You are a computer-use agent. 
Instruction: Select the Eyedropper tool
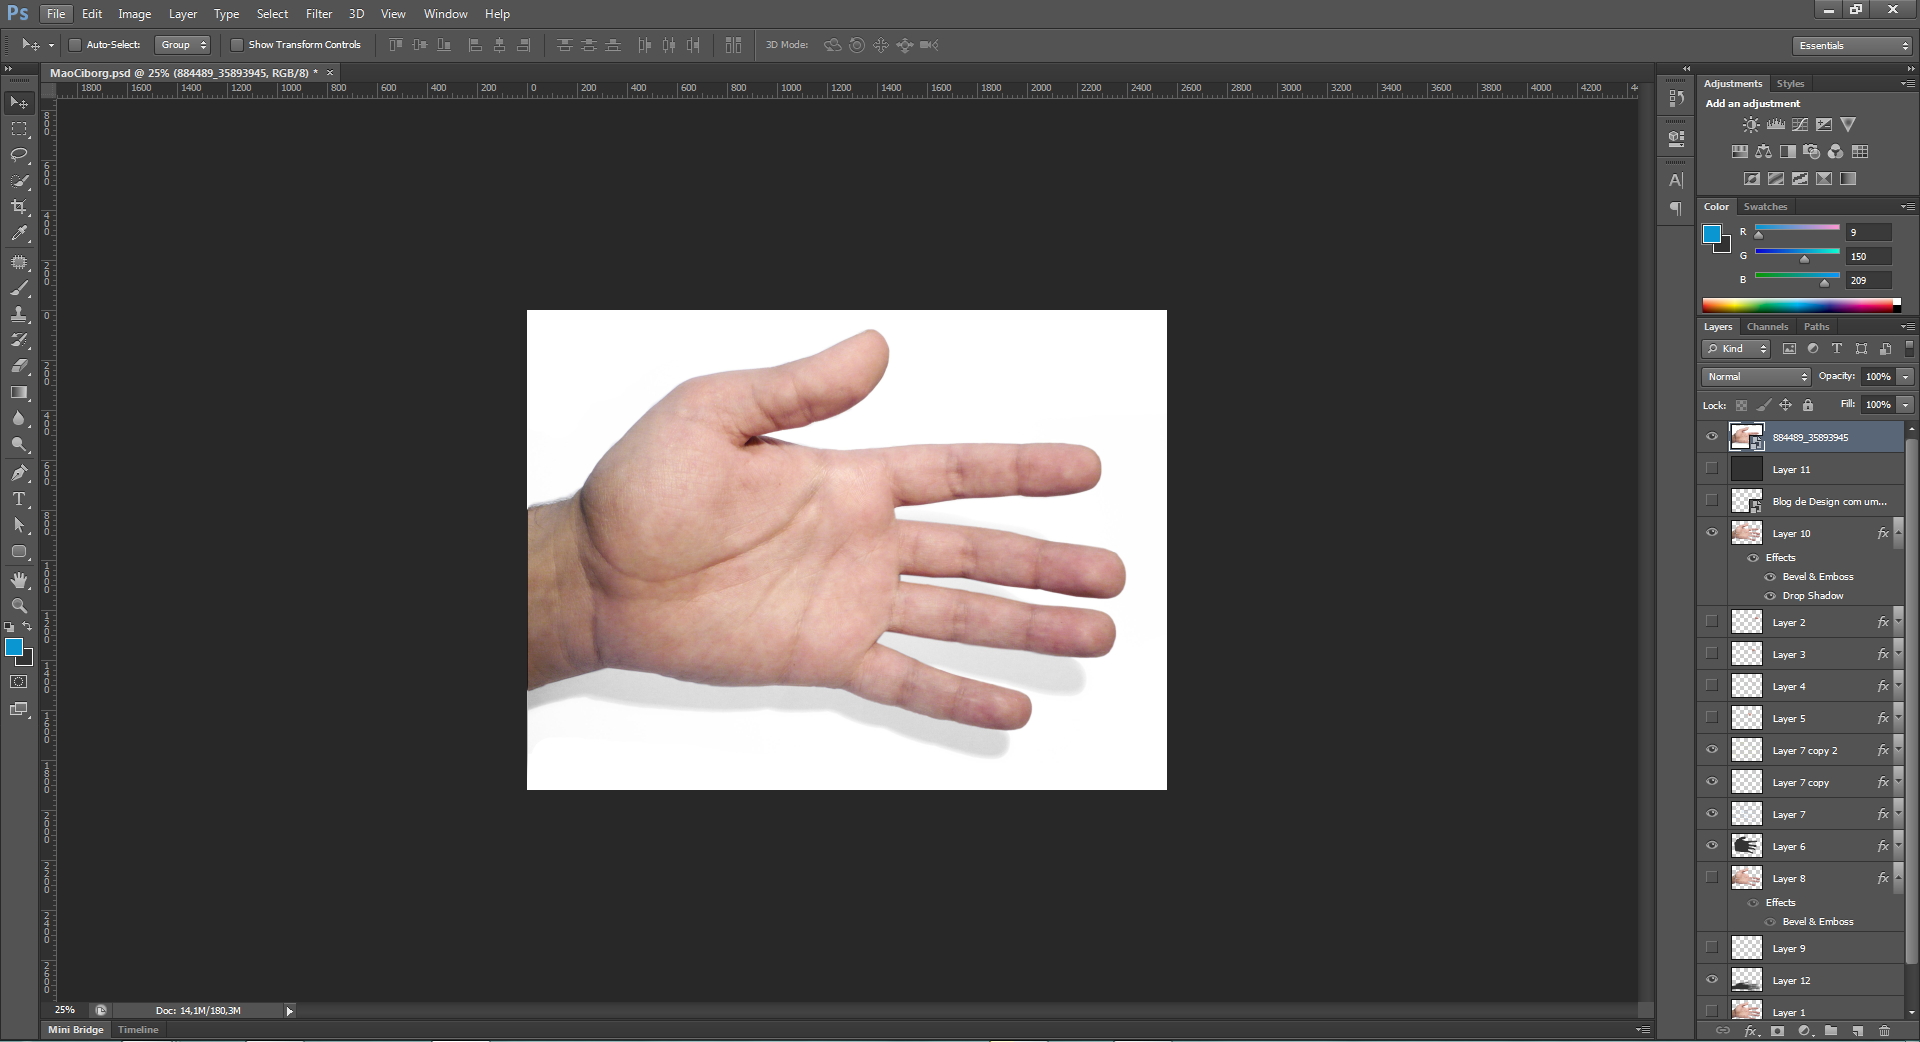19,233
